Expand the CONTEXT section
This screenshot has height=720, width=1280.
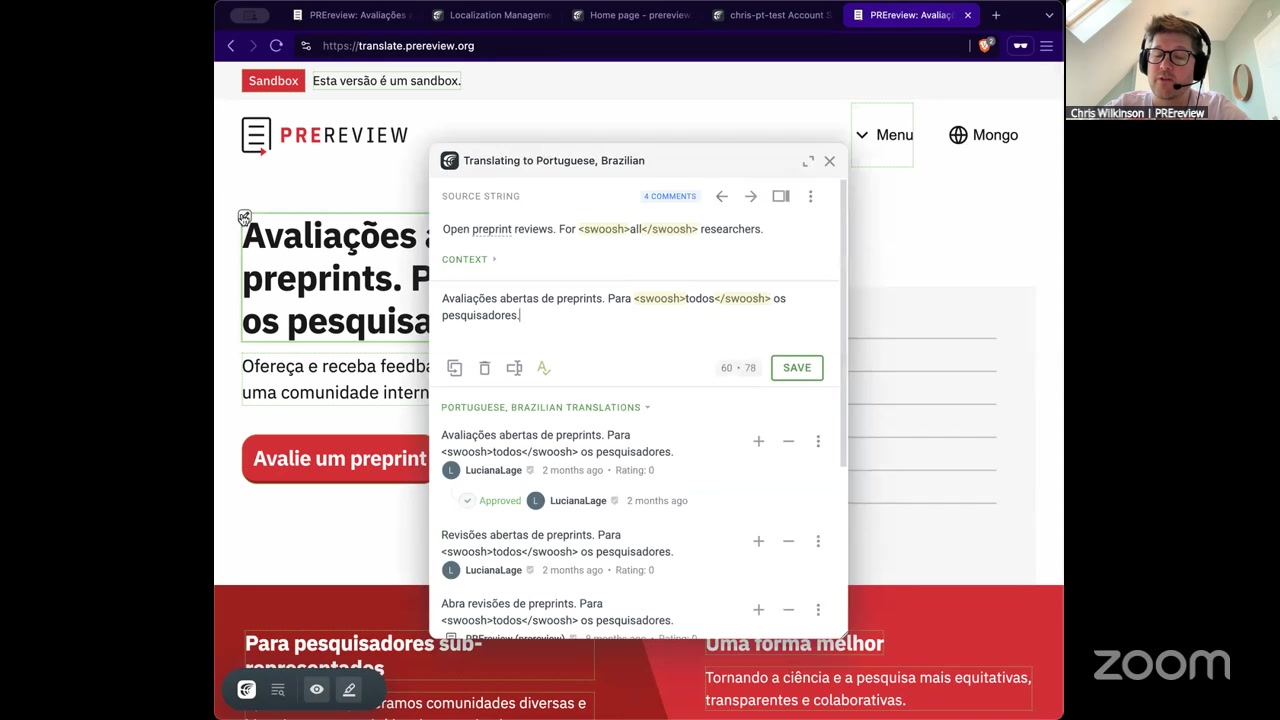tap(469, 260)
